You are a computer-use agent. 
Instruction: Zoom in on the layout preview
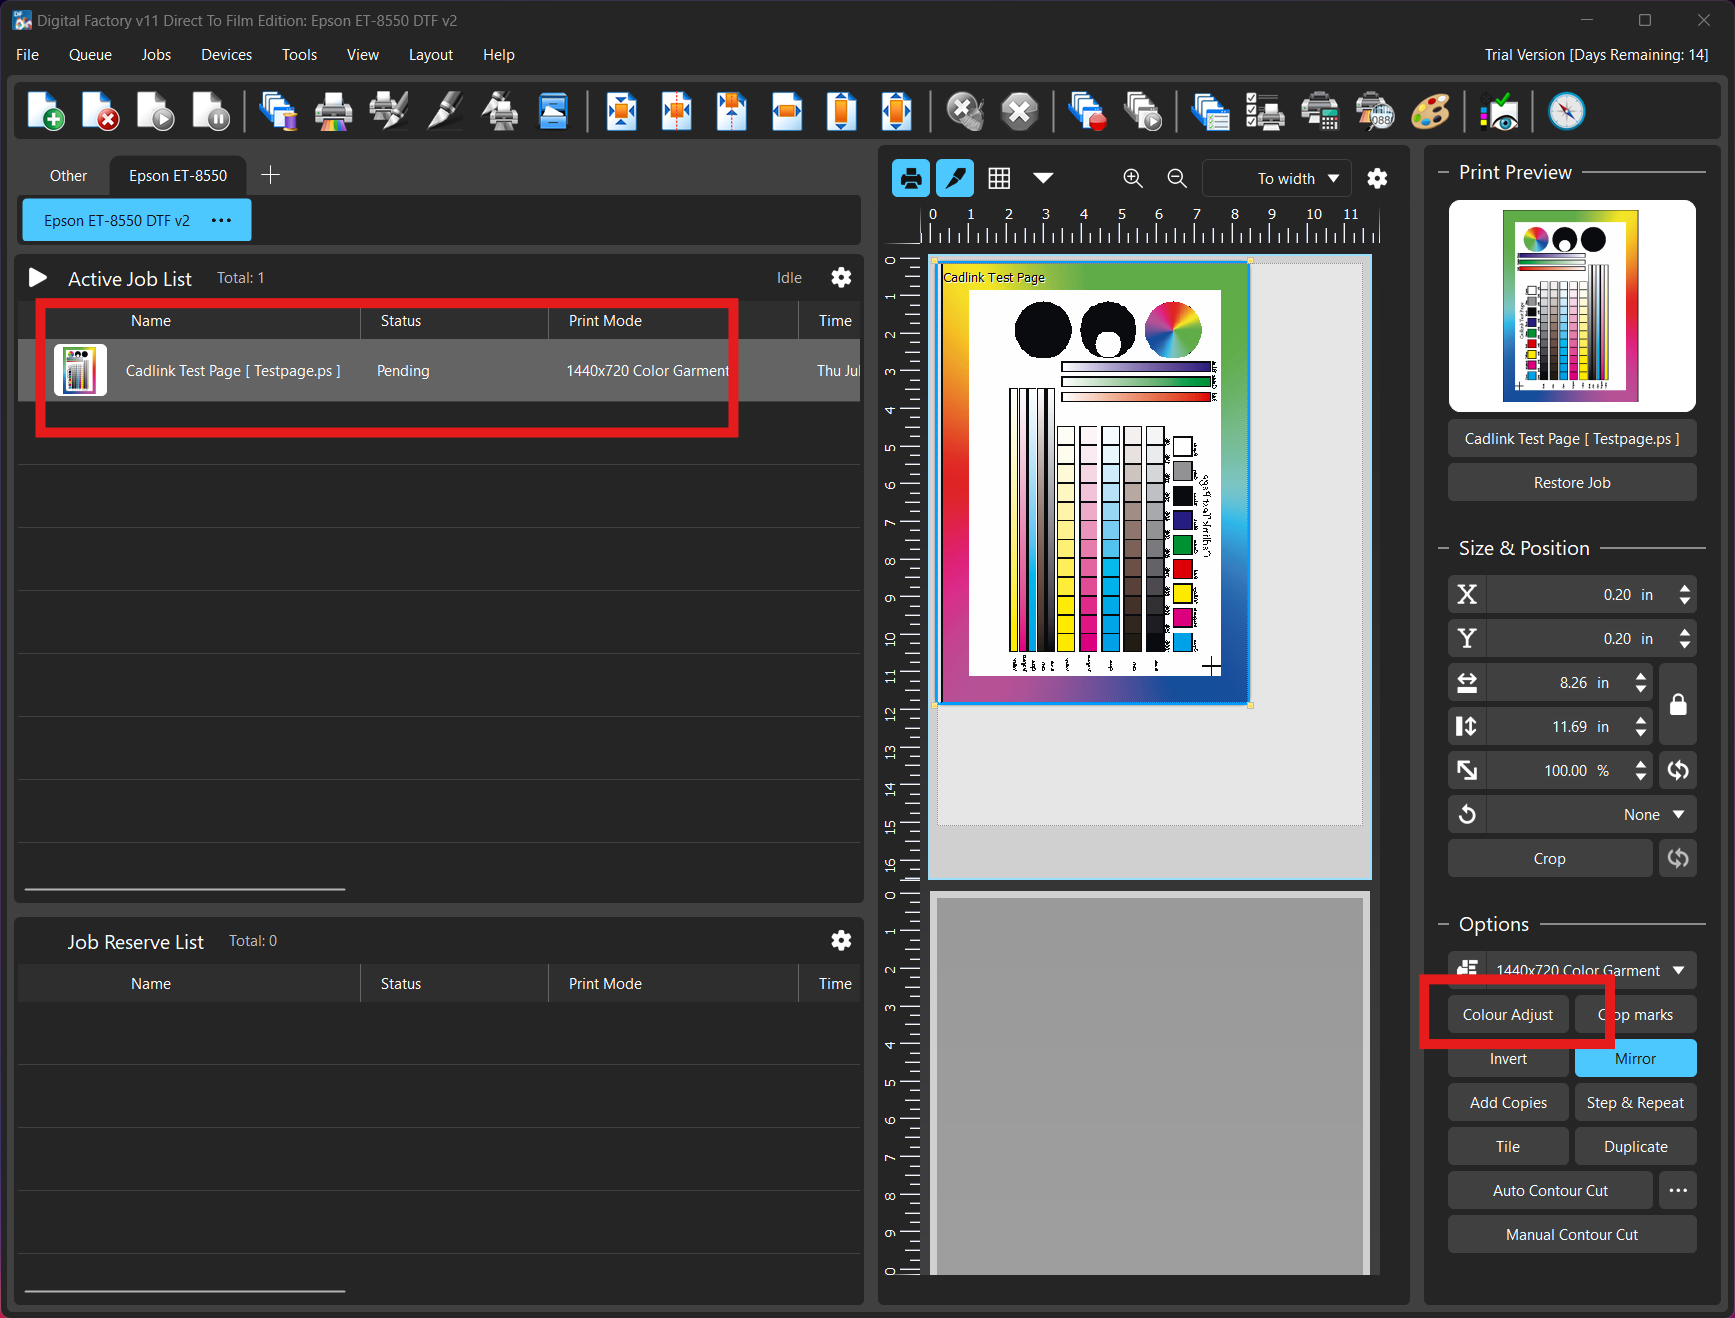(x=1132, y=178)
